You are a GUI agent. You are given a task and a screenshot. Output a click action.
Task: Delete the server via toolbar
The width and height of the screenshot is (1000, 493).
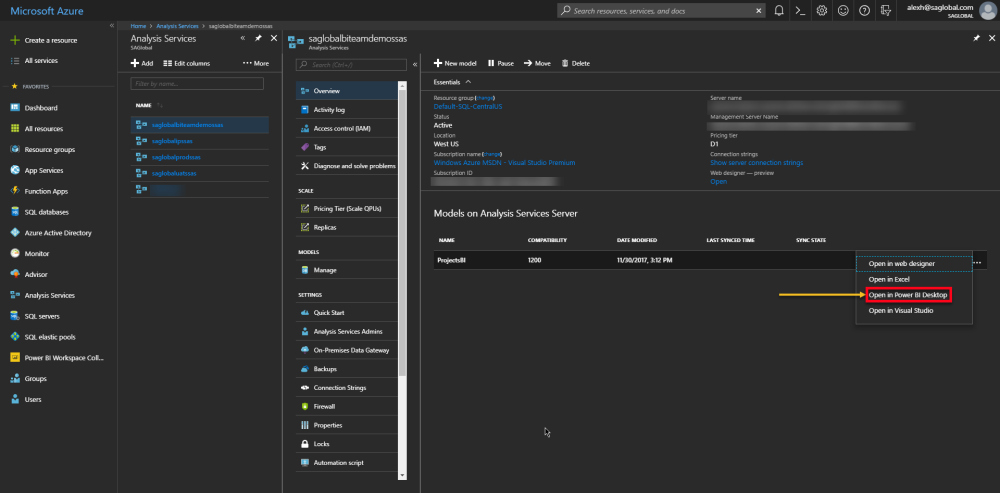pos(576,63)
